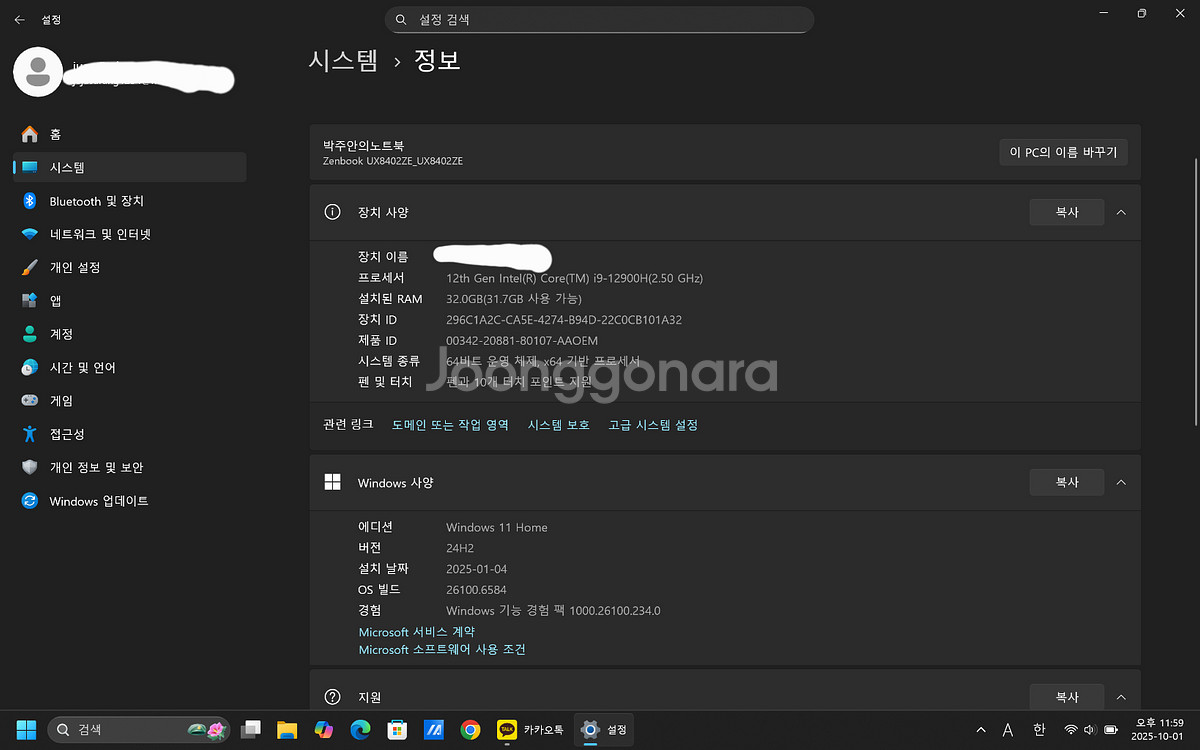Open Microsoft 서비스 계약 link
This screenshot has width=1200, height=750.
416,632
